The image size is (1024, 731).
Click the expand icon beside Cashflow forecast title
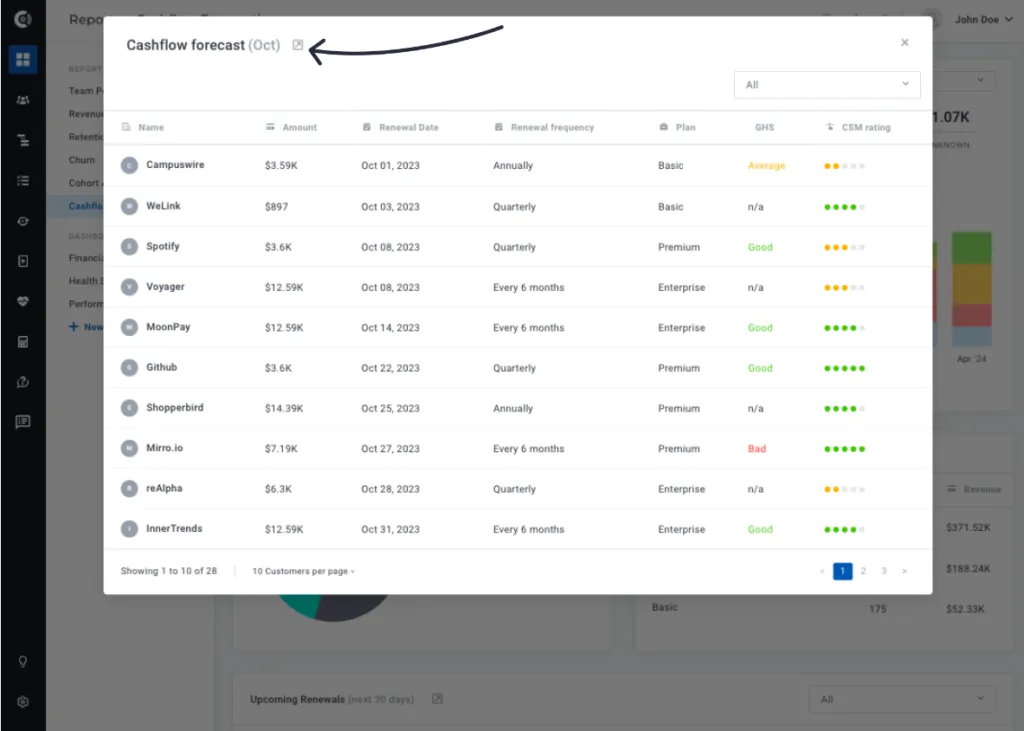pos(298,45)
